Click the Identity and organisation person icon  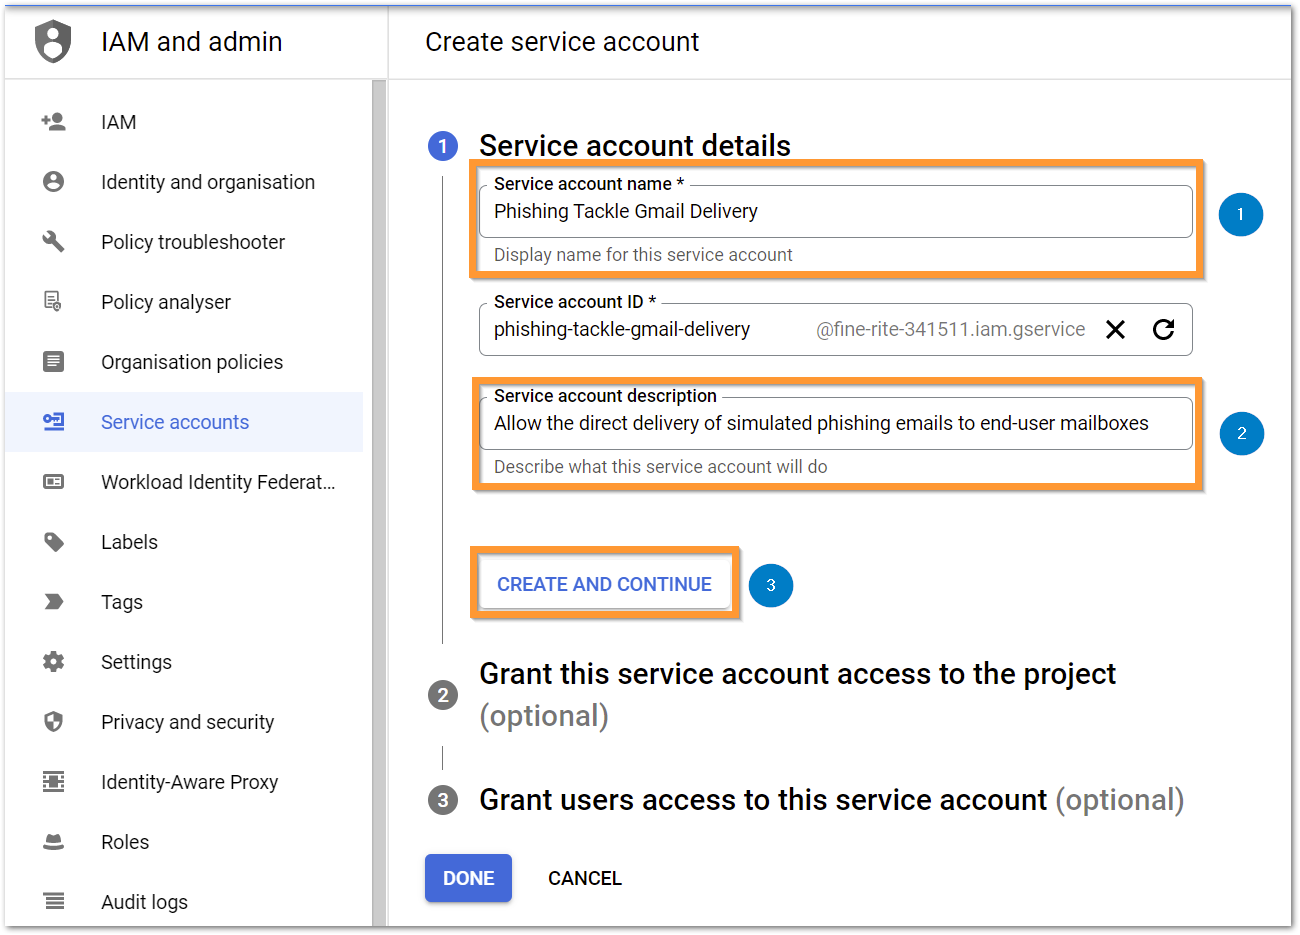coord(53,182)
